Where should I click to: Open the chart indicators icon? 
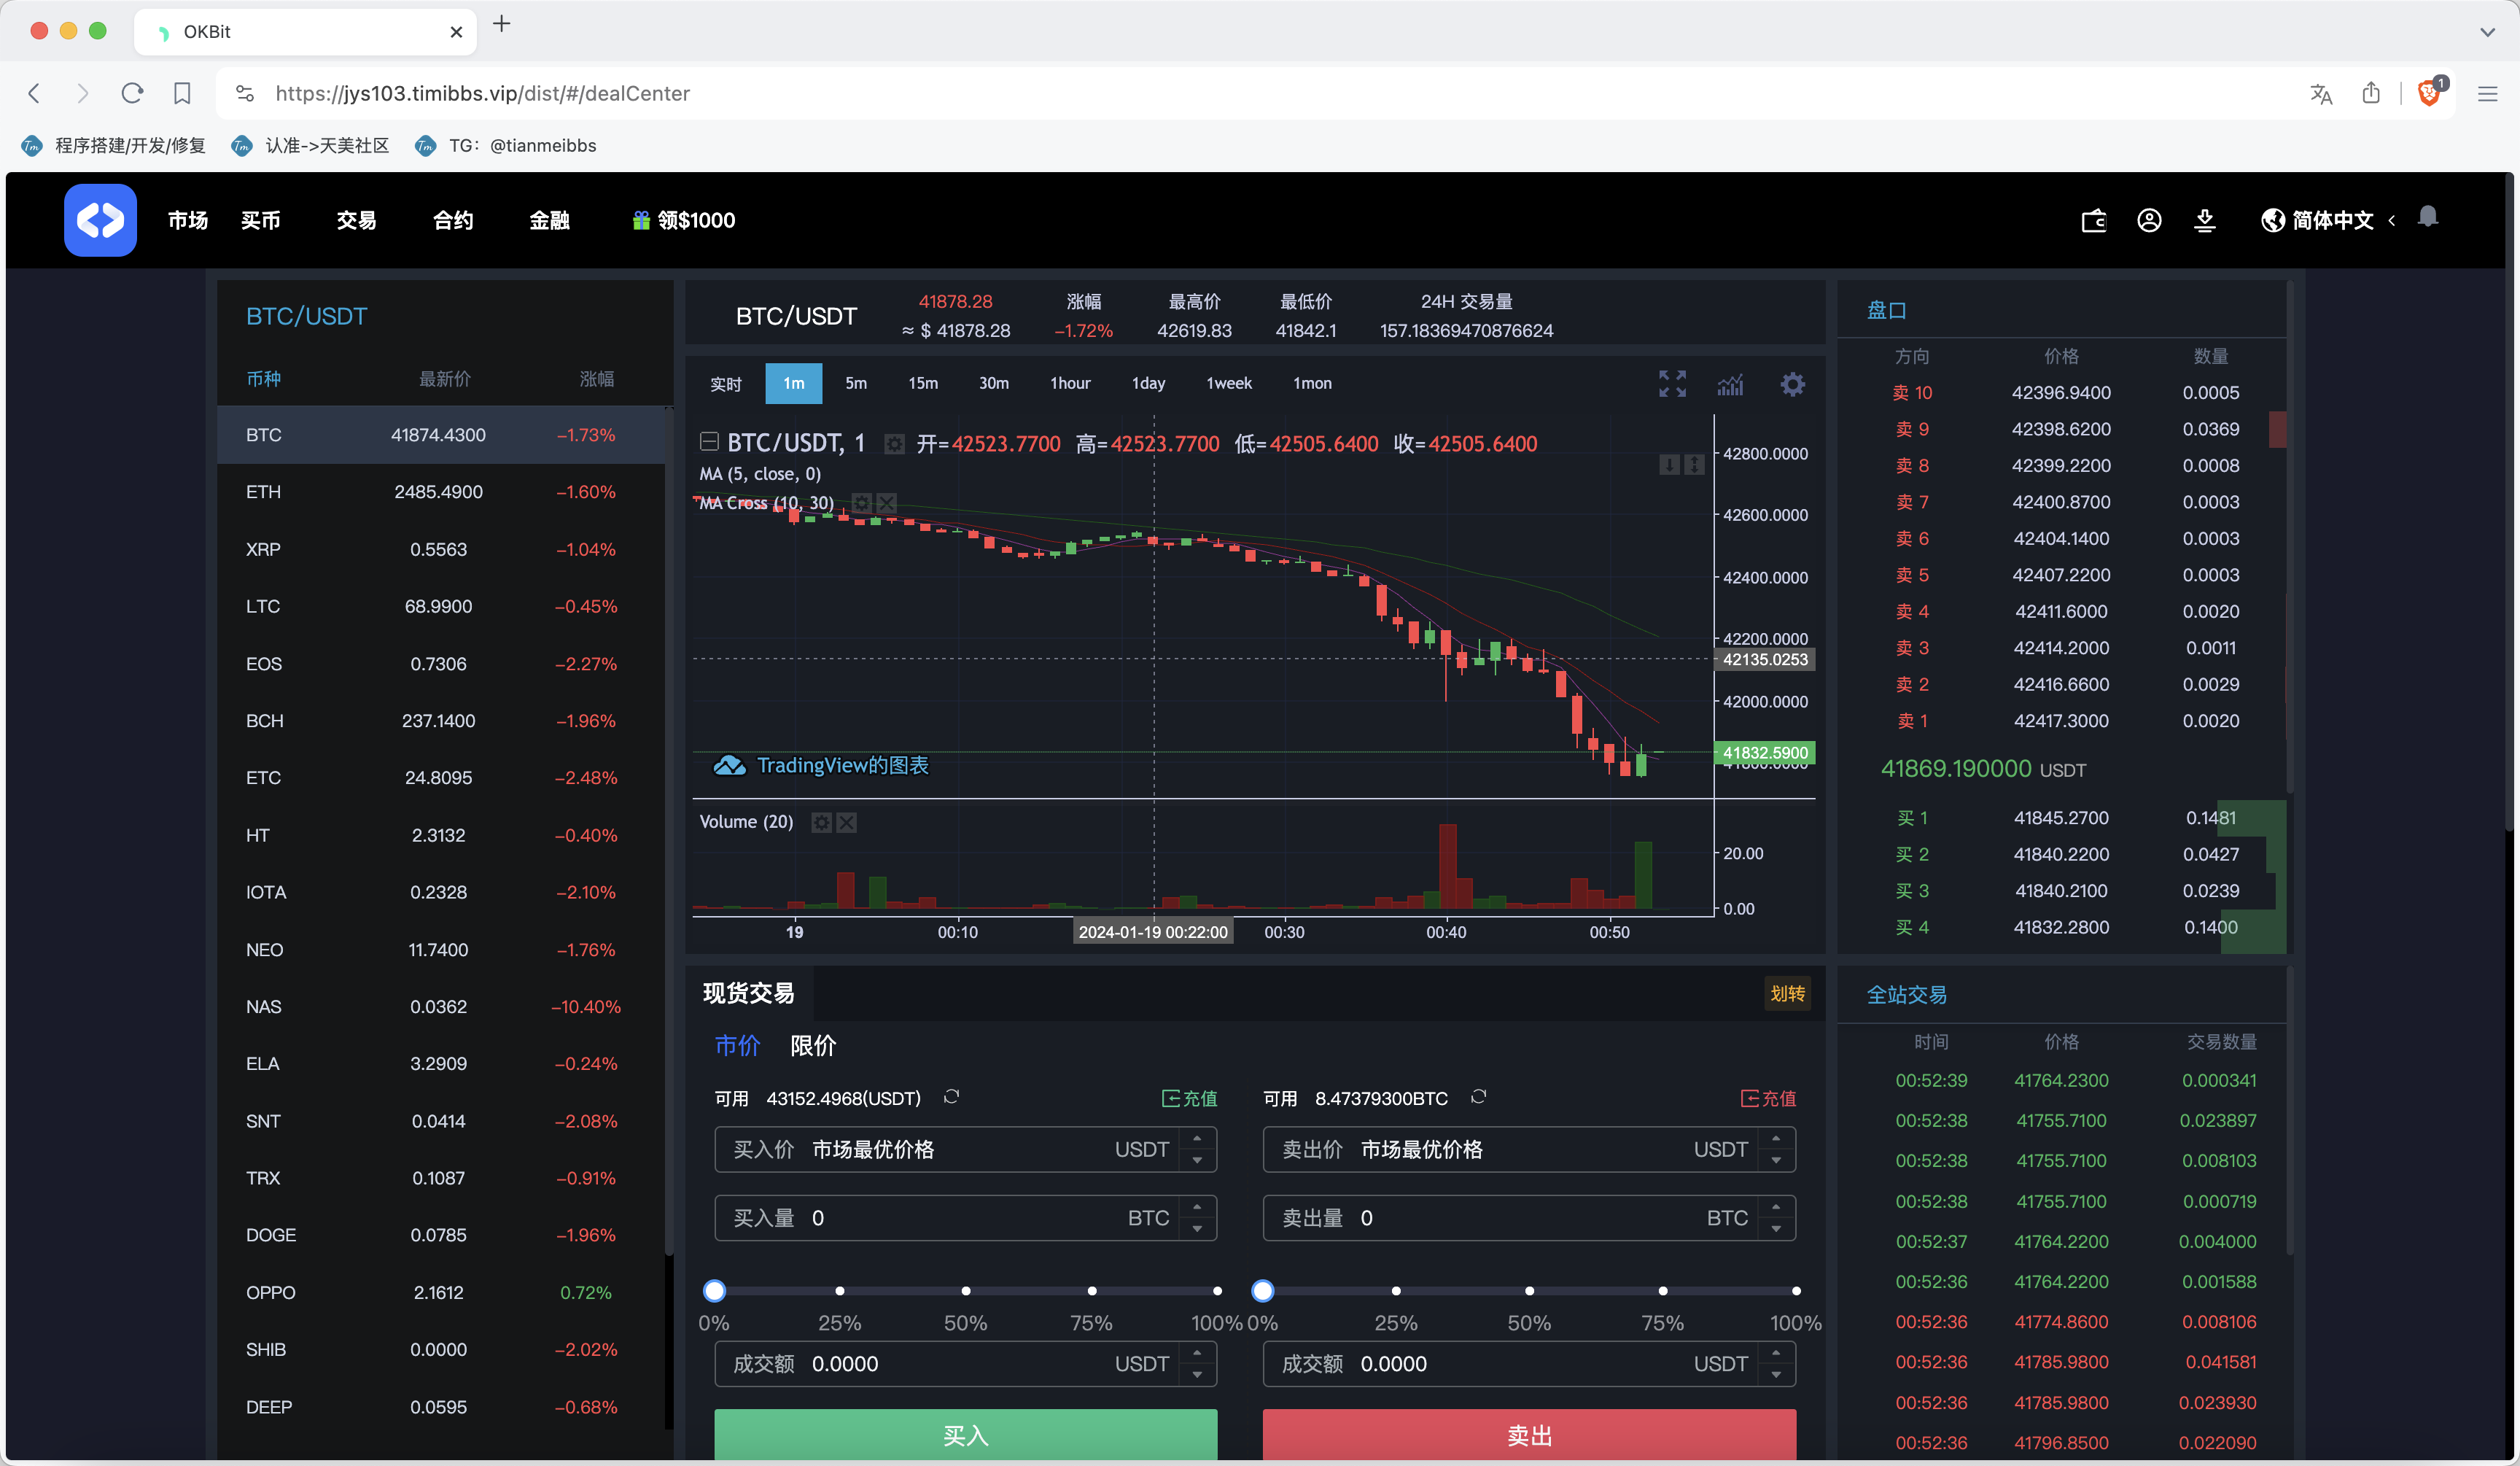tap(1731, 384)
